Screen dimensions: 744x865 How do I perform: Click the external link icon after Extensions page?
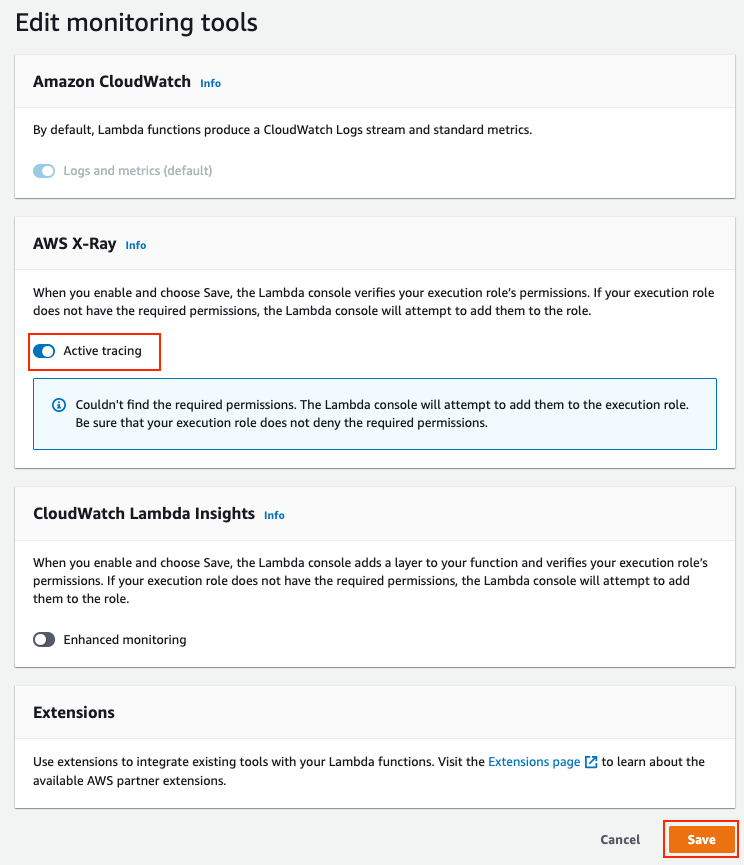(591, 762)
